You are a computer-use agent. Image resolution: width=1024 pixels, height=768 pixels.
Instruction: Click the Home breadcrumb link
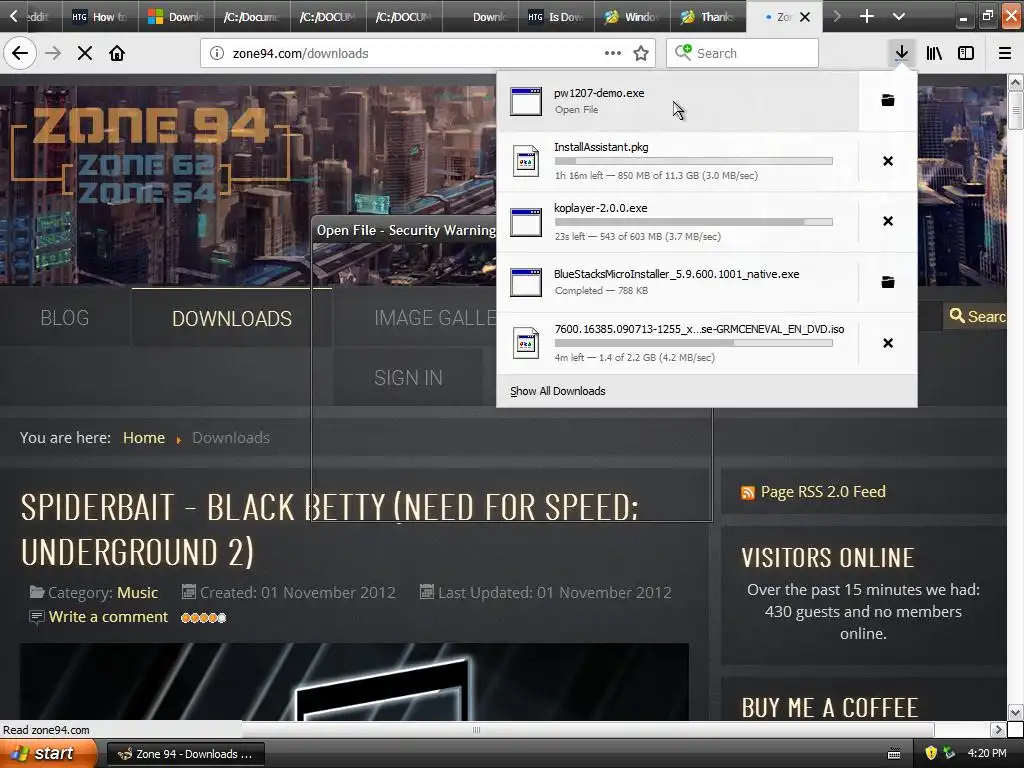click(x=144, y=438)
